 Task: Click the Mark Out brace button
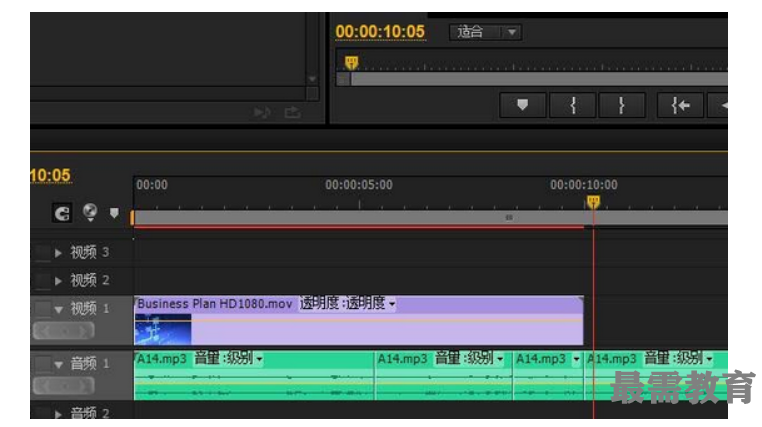(622, 105)
